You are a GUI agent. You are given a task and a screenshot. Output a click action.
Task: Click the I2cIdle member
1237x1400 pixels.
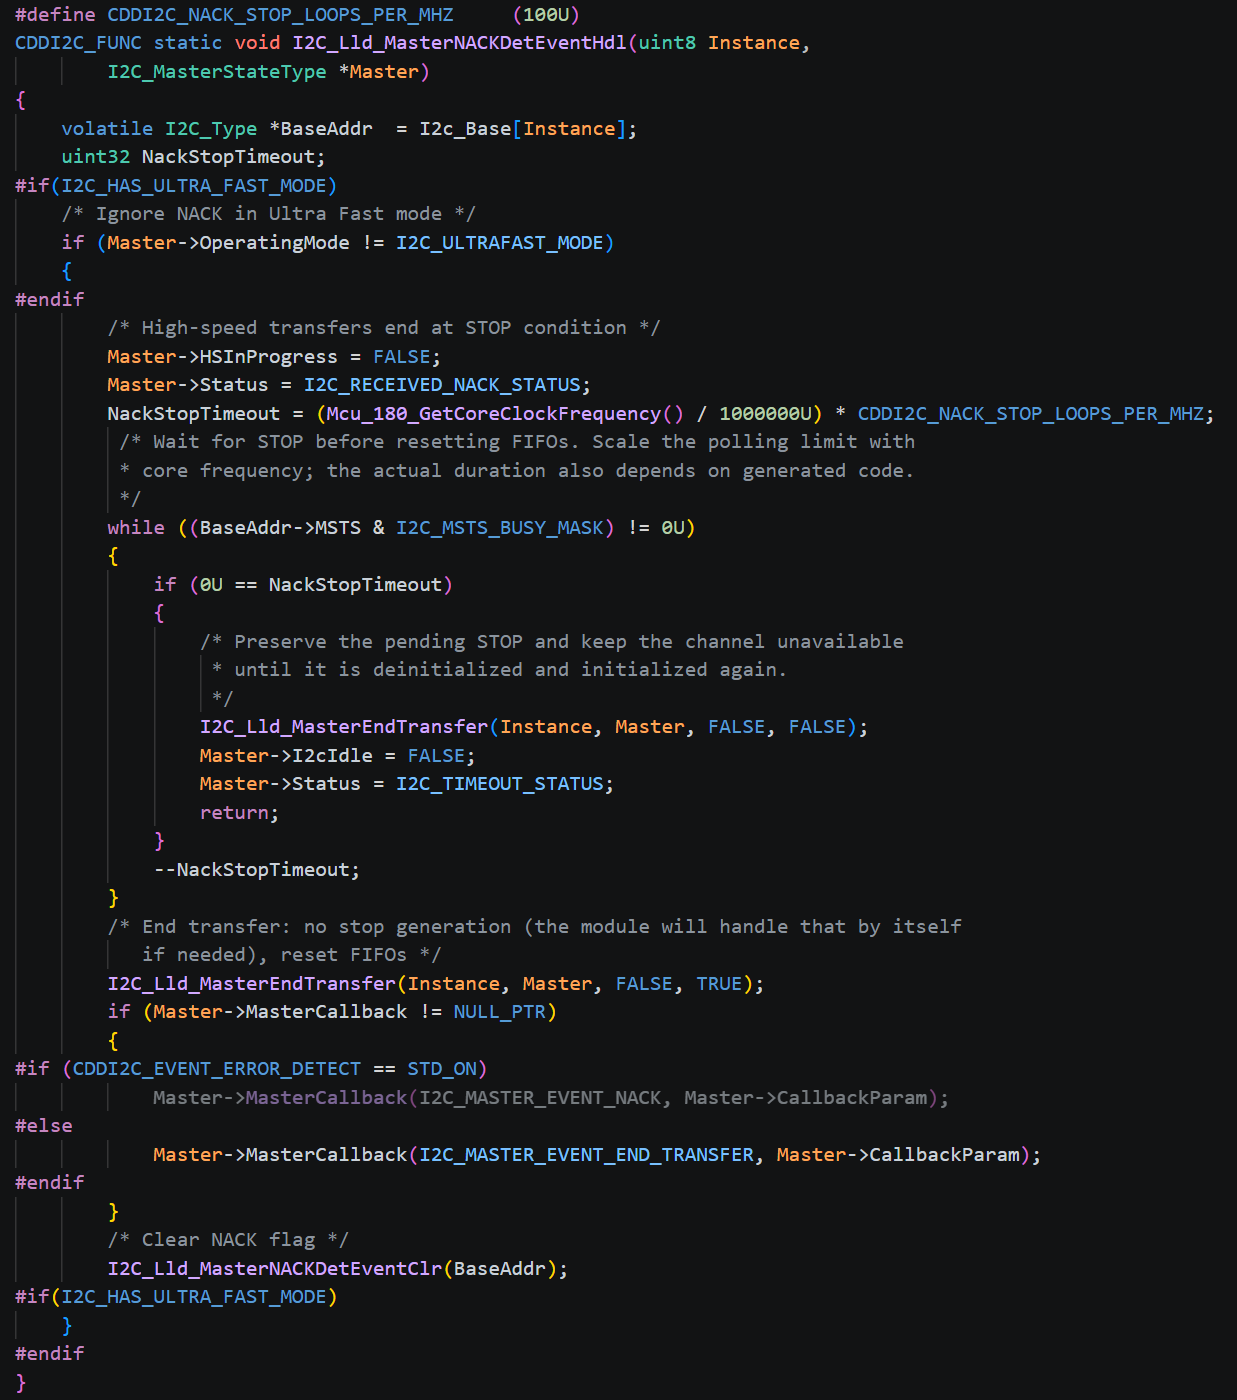(x=332, y=756)
